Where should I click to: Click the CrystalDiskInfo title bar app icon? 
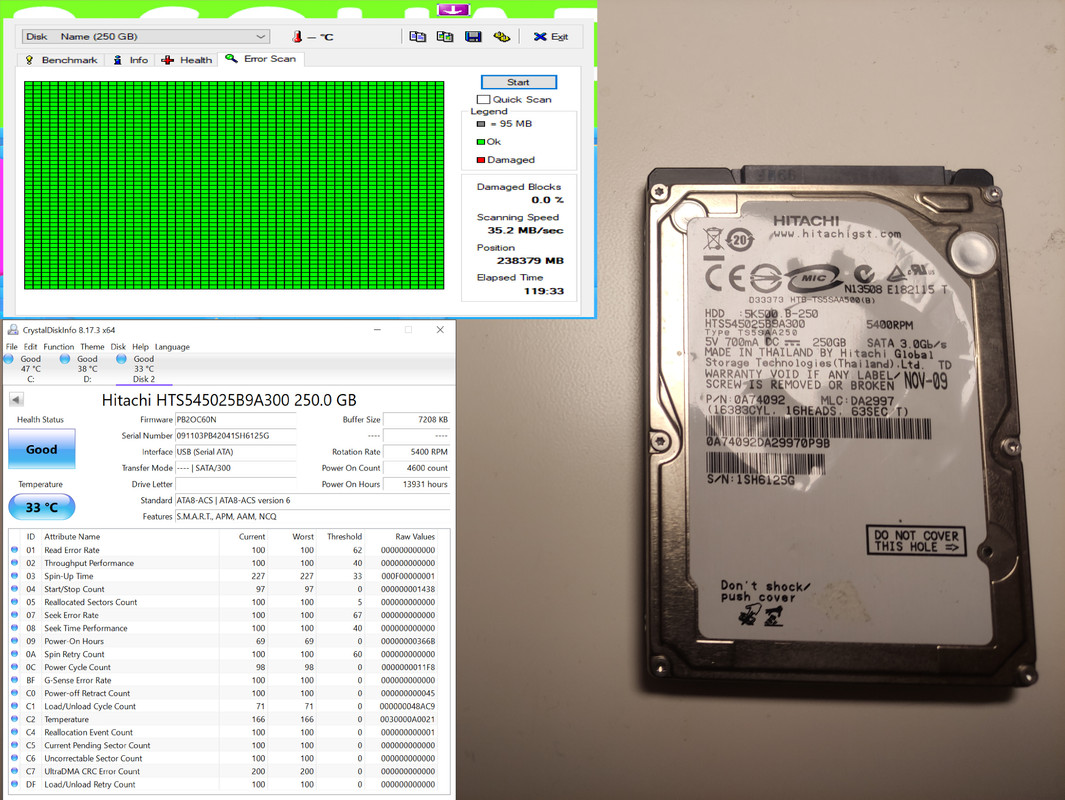pos(13,330)
